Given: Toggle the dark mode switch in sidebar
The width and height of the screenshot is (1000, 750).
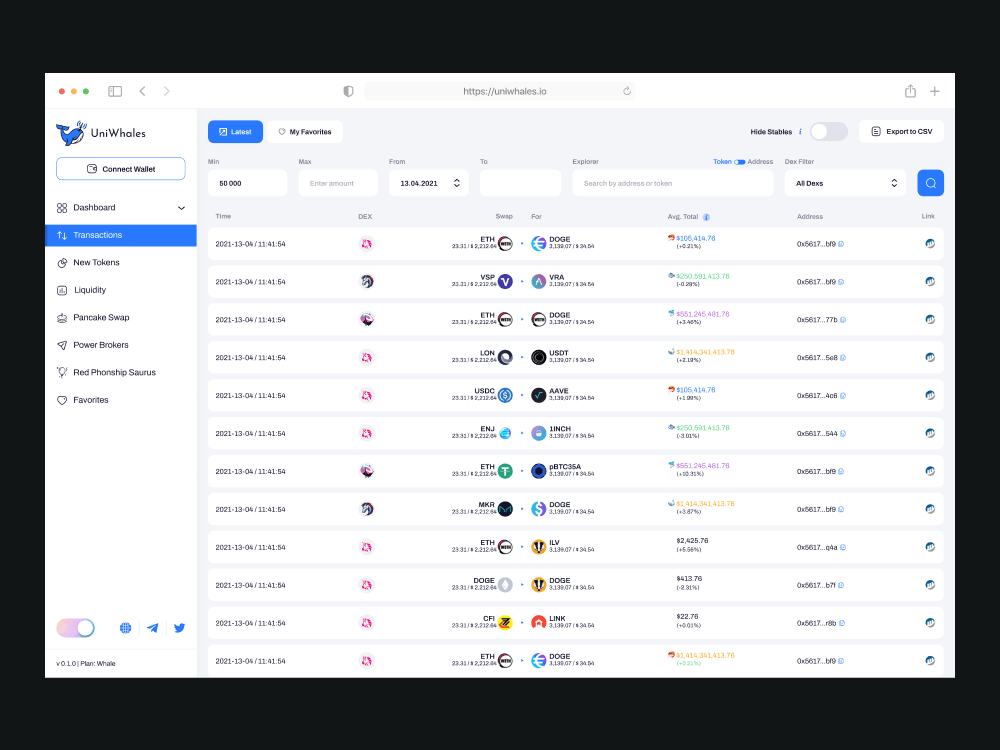Looking at the screenshot, I should [x=75, y=628].
